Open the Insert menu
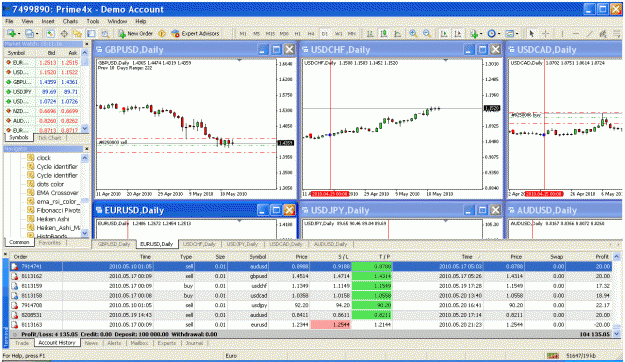The height and width of the screenshot is (362, 625). tap(48, 21)
